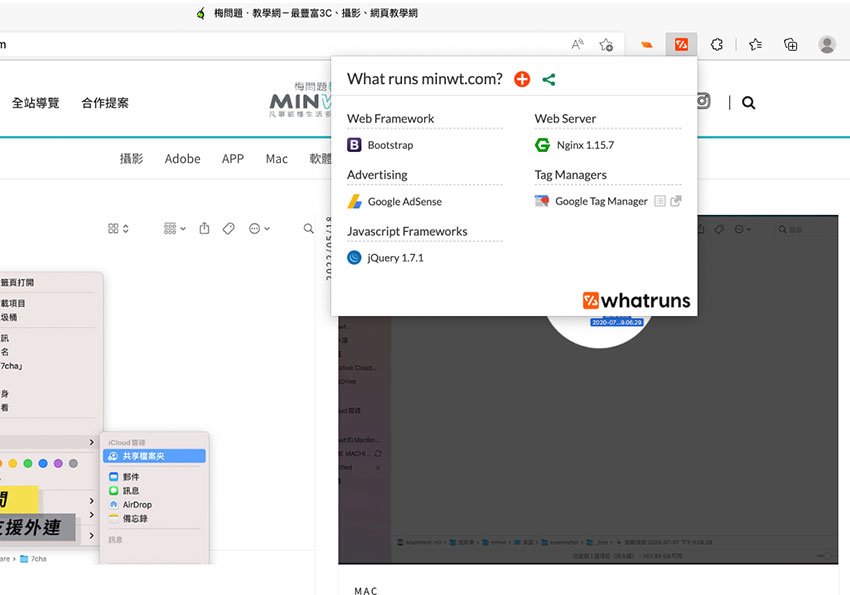
Task: Click the MINWT site logo
Action: point(300,100)
